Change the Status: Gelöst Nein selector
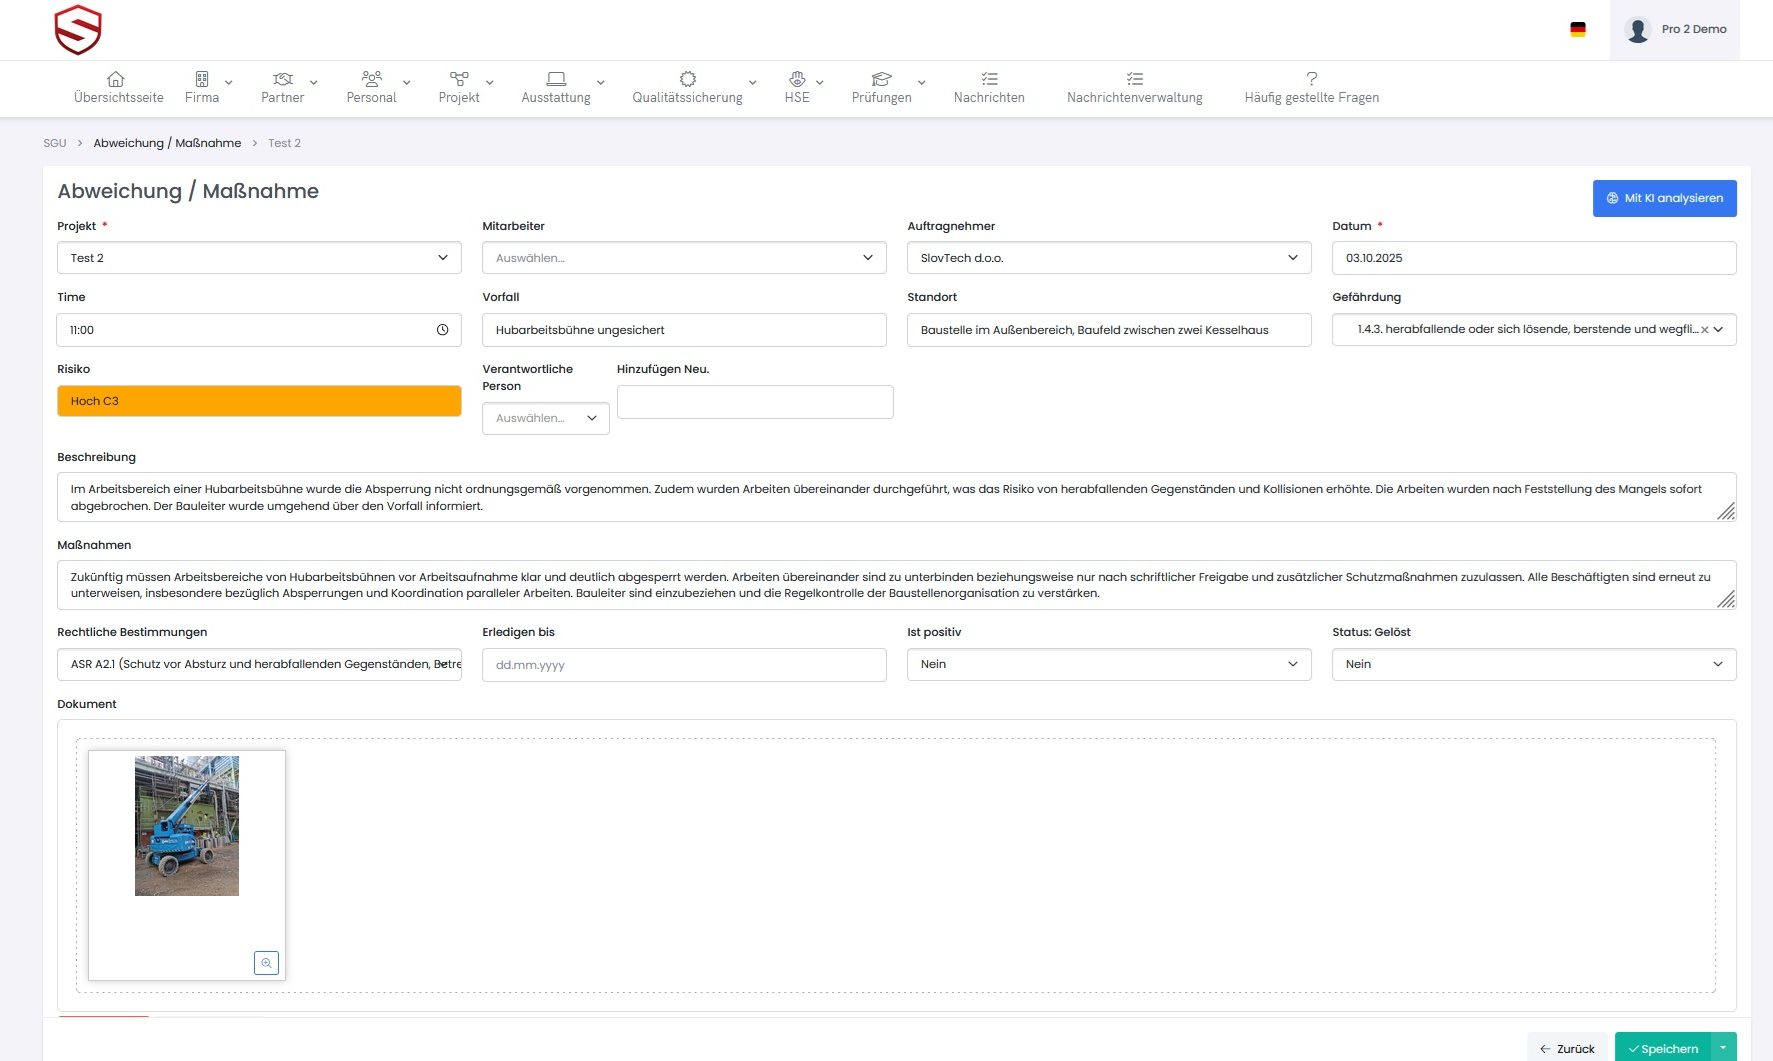The image size is (1773, 1061). (x=1534, y=664)
